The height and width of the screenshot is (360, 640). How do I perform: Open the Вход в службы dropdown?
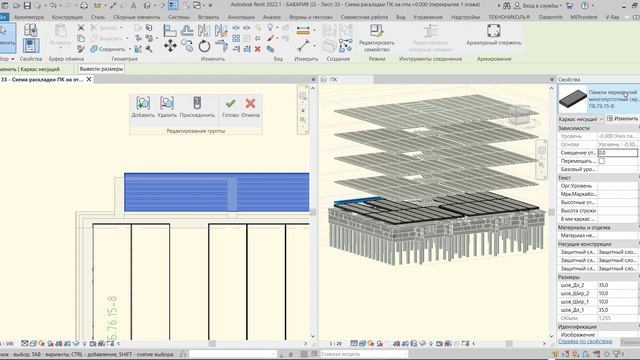pyautogui.click(x=562, y=6)
